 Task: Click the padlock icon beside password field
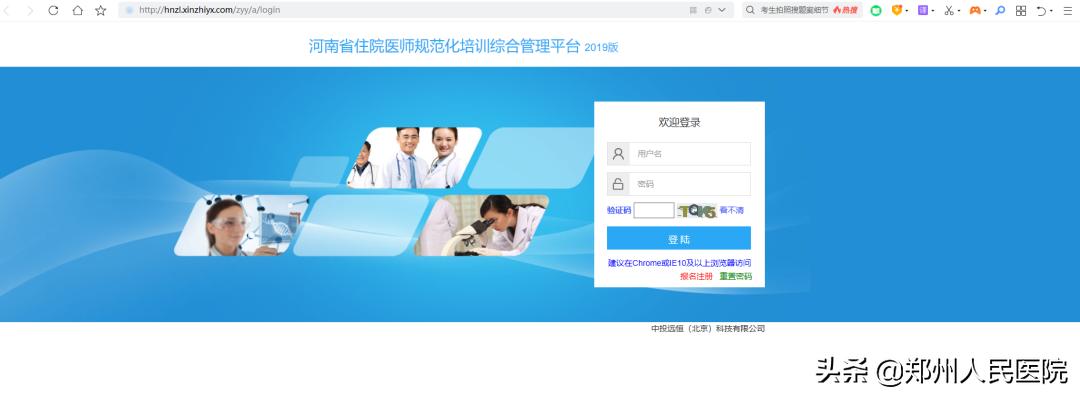tap(618, 184)
